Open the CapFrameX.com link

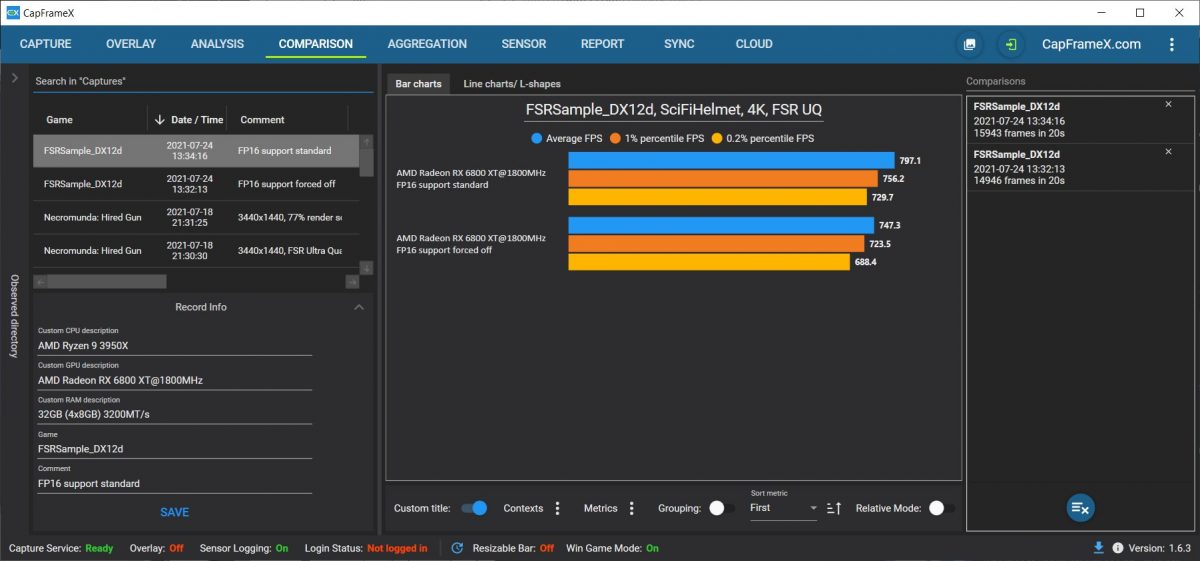(x=1091, y=44)
